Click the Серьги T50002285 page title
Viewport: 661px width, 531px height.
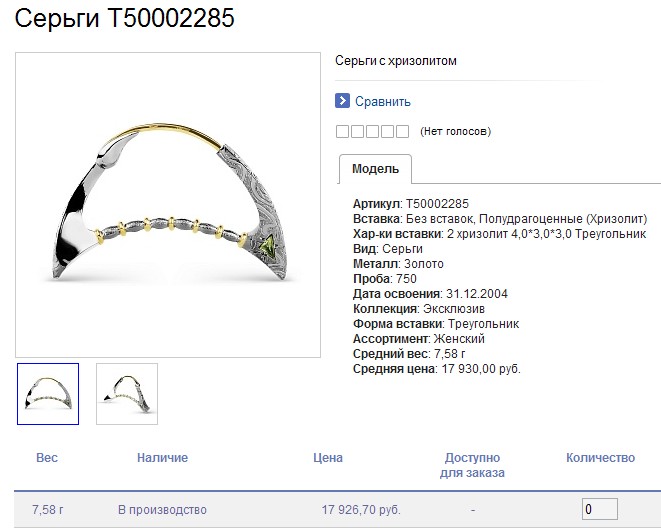[124, 18]
